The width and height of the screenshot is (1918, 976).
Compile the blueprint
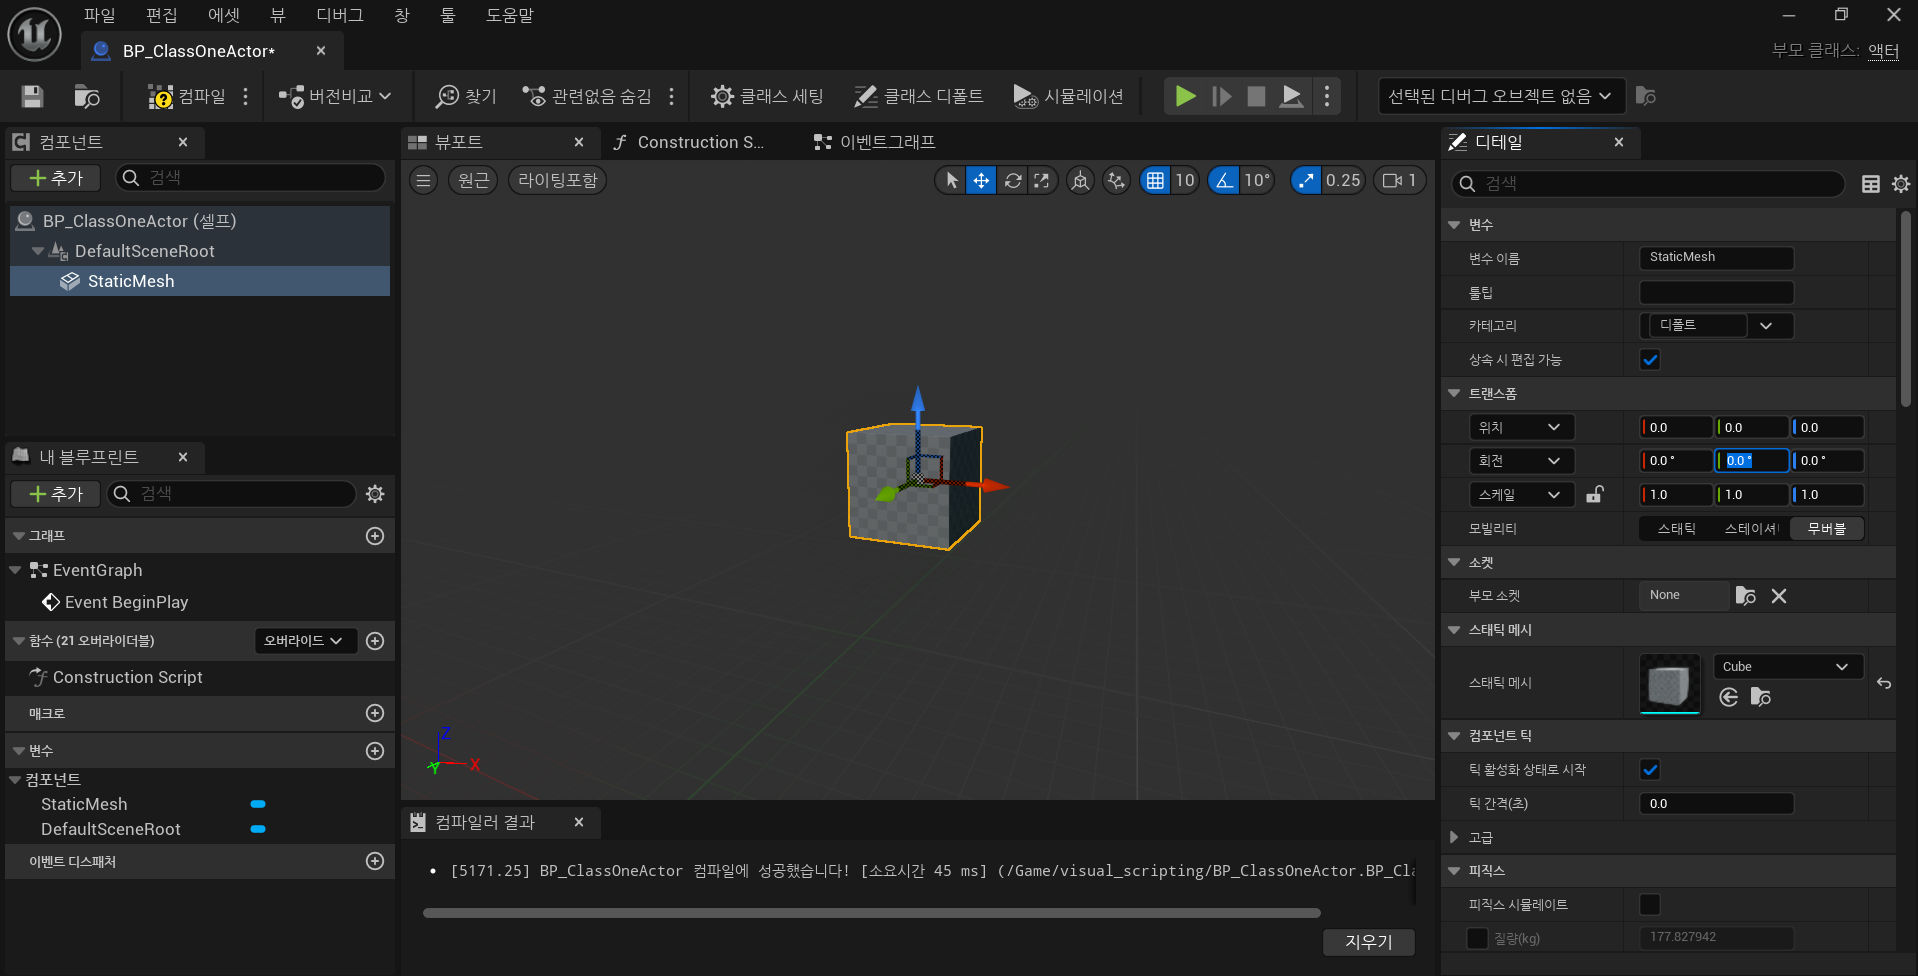click(187, 96)
